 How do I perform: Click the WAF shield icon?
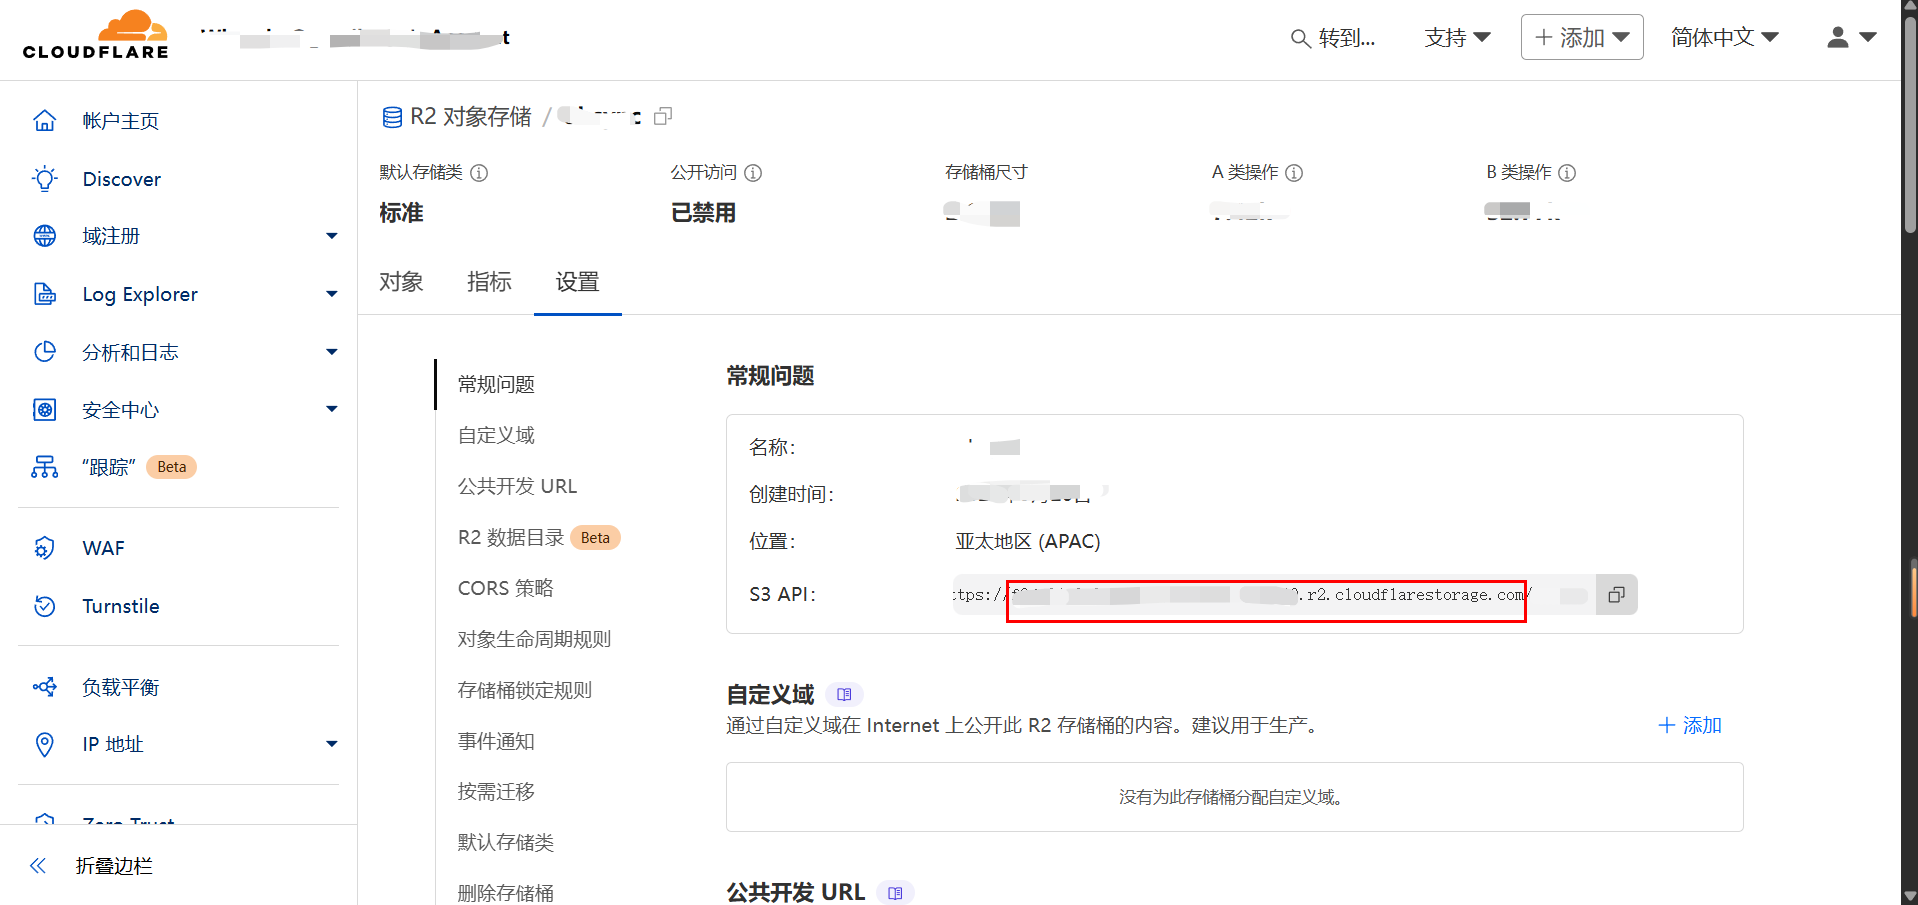point(45,548)
